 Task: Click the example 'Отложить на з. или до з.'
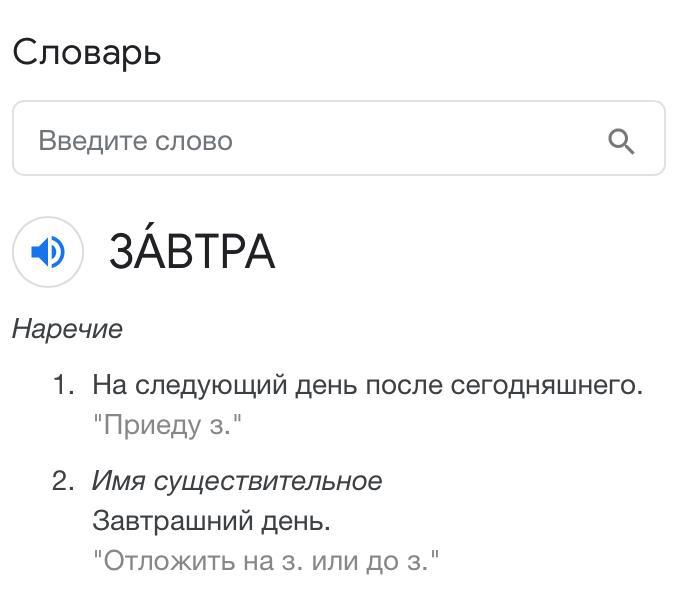click(266, 560)
